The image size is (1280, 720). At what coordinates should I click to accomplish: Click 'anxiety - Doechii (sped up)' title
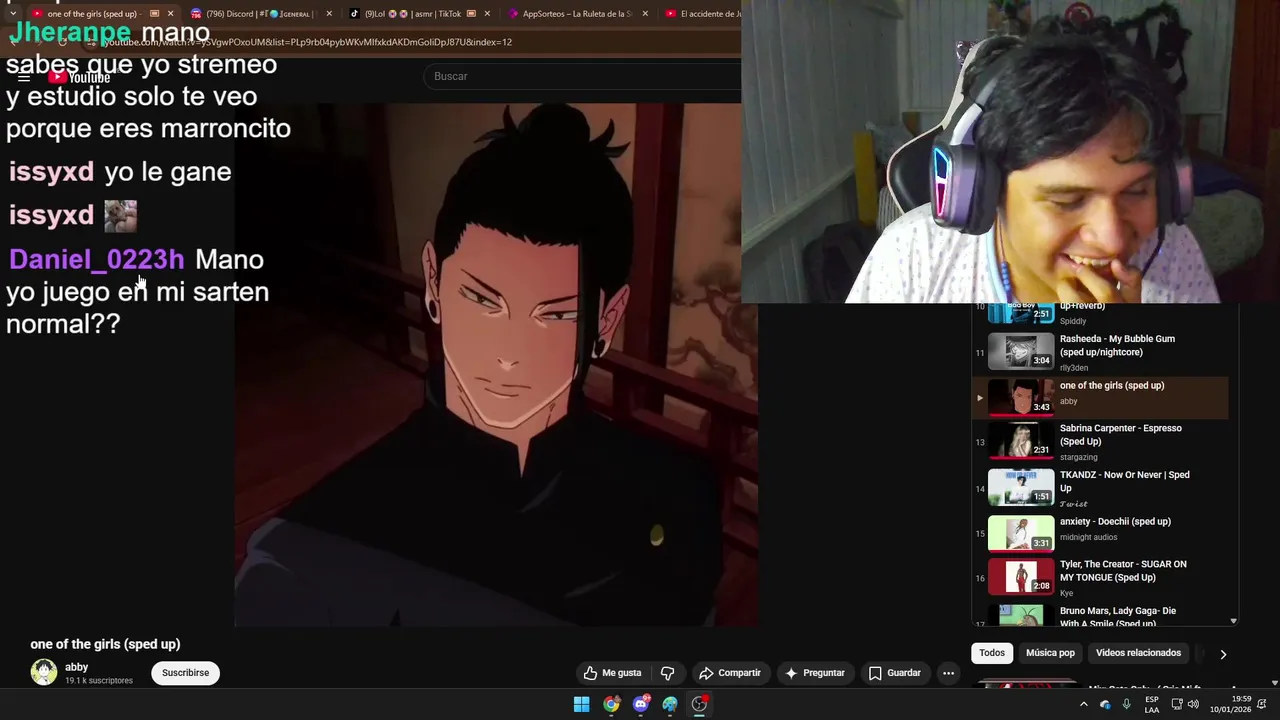(1115, 522)
